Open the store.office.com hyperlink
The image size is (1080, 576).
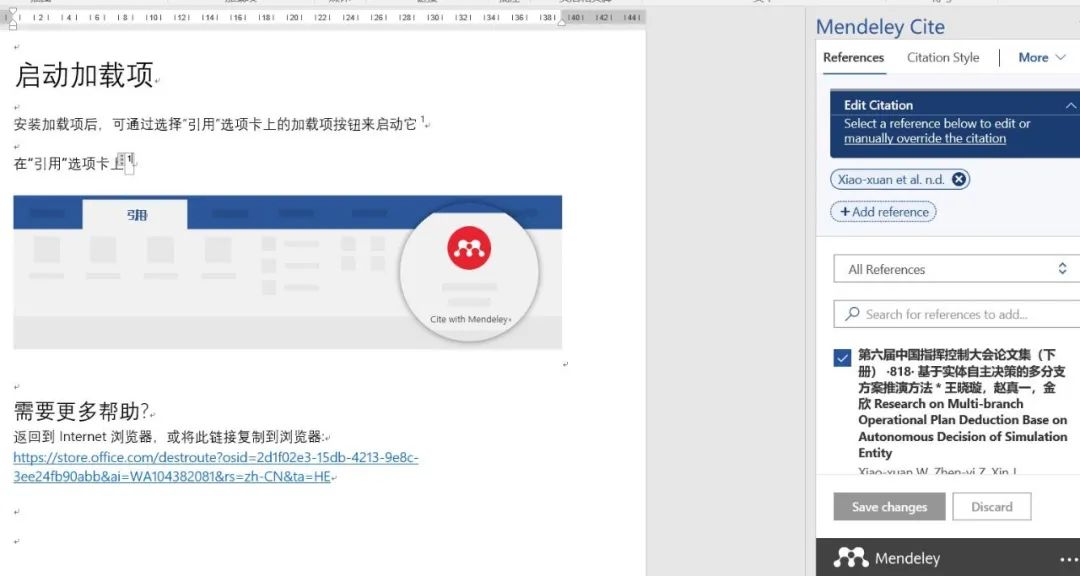pyautogui.click(x=216, y=466)
